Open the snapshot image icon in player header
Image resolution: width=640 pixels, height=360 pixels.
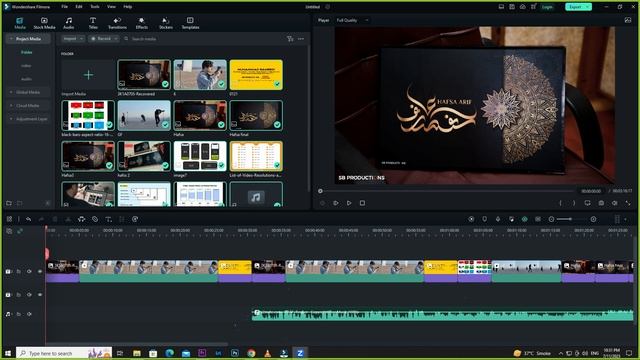coord(627,20)
